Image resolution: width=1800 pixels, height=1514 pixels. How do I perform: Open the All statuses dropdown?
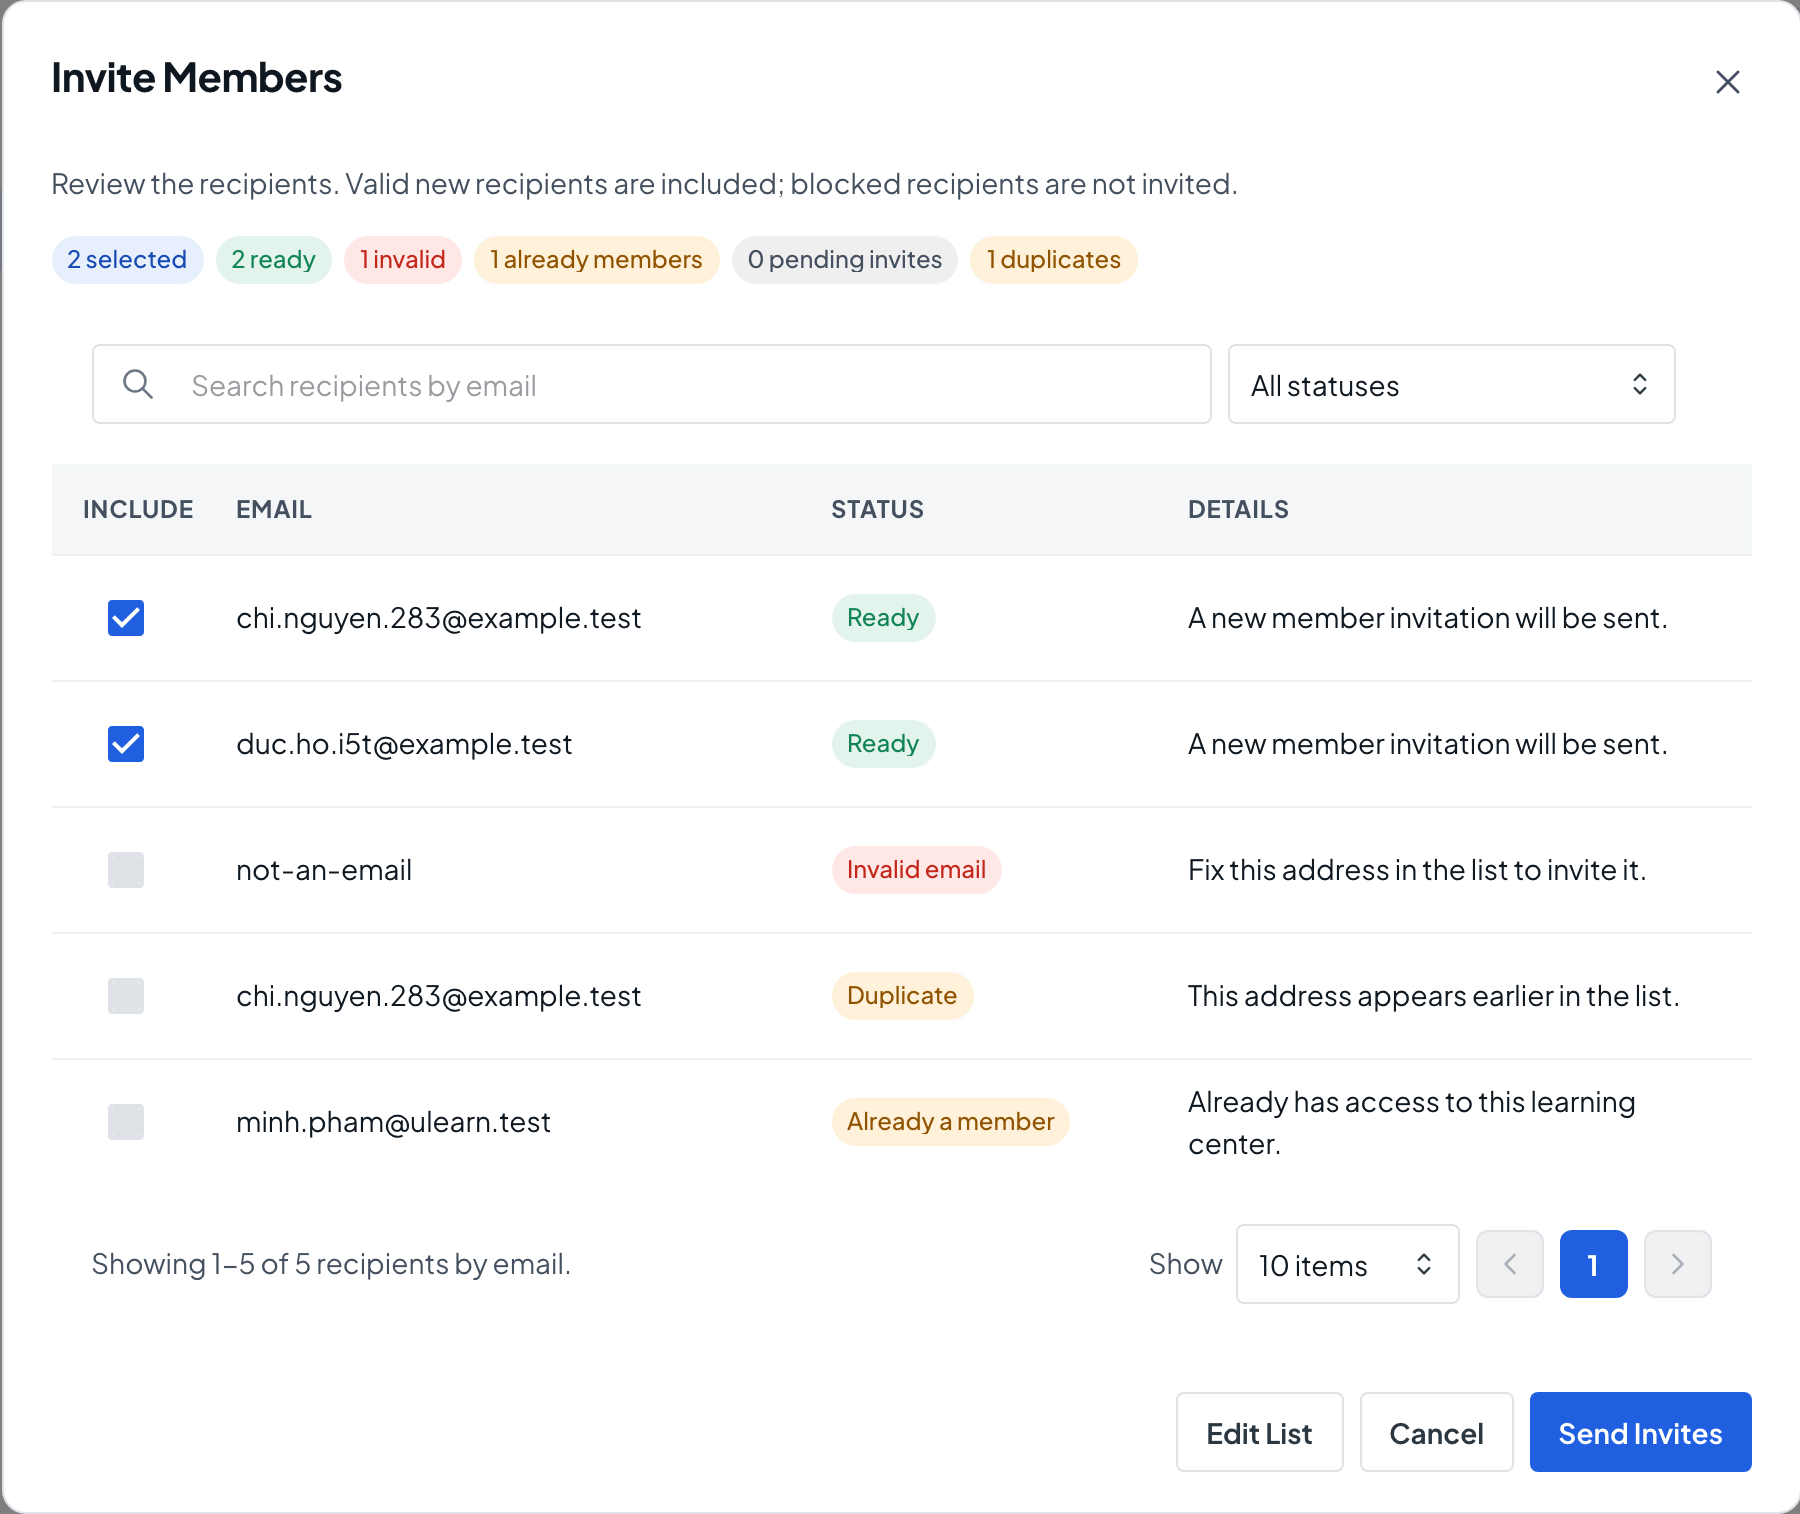pos(1451,384)
